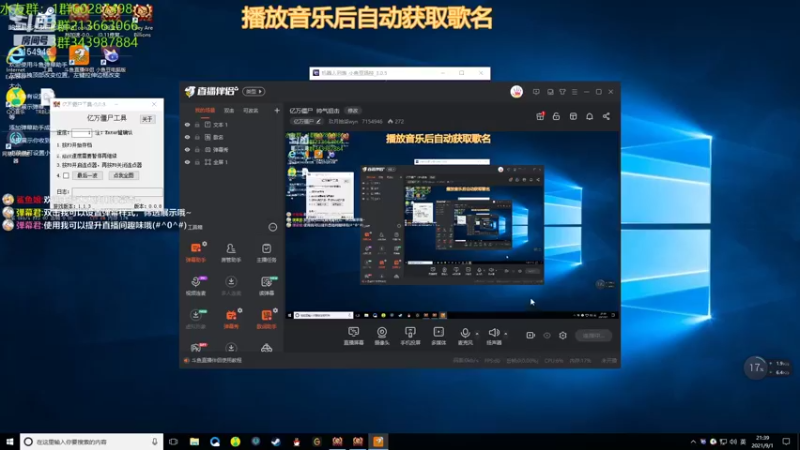
Task: Open the 歌词助手 lyrics helper tool
Action: (266, 318)
